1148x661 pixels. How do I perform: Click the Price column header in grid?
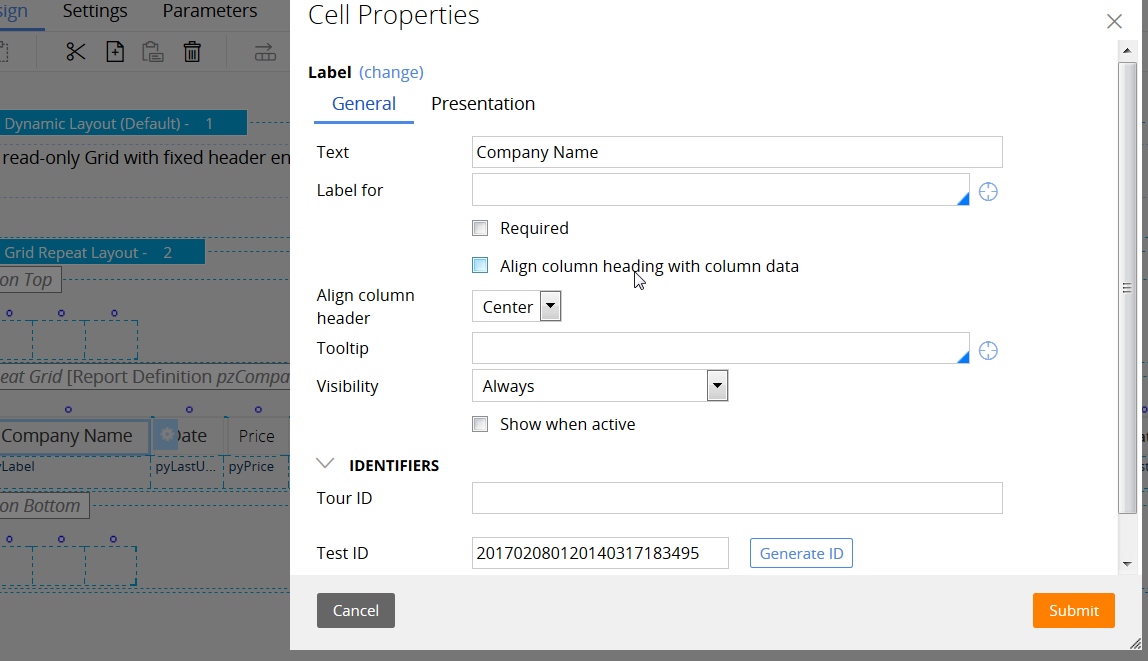[x=256, y=436]
